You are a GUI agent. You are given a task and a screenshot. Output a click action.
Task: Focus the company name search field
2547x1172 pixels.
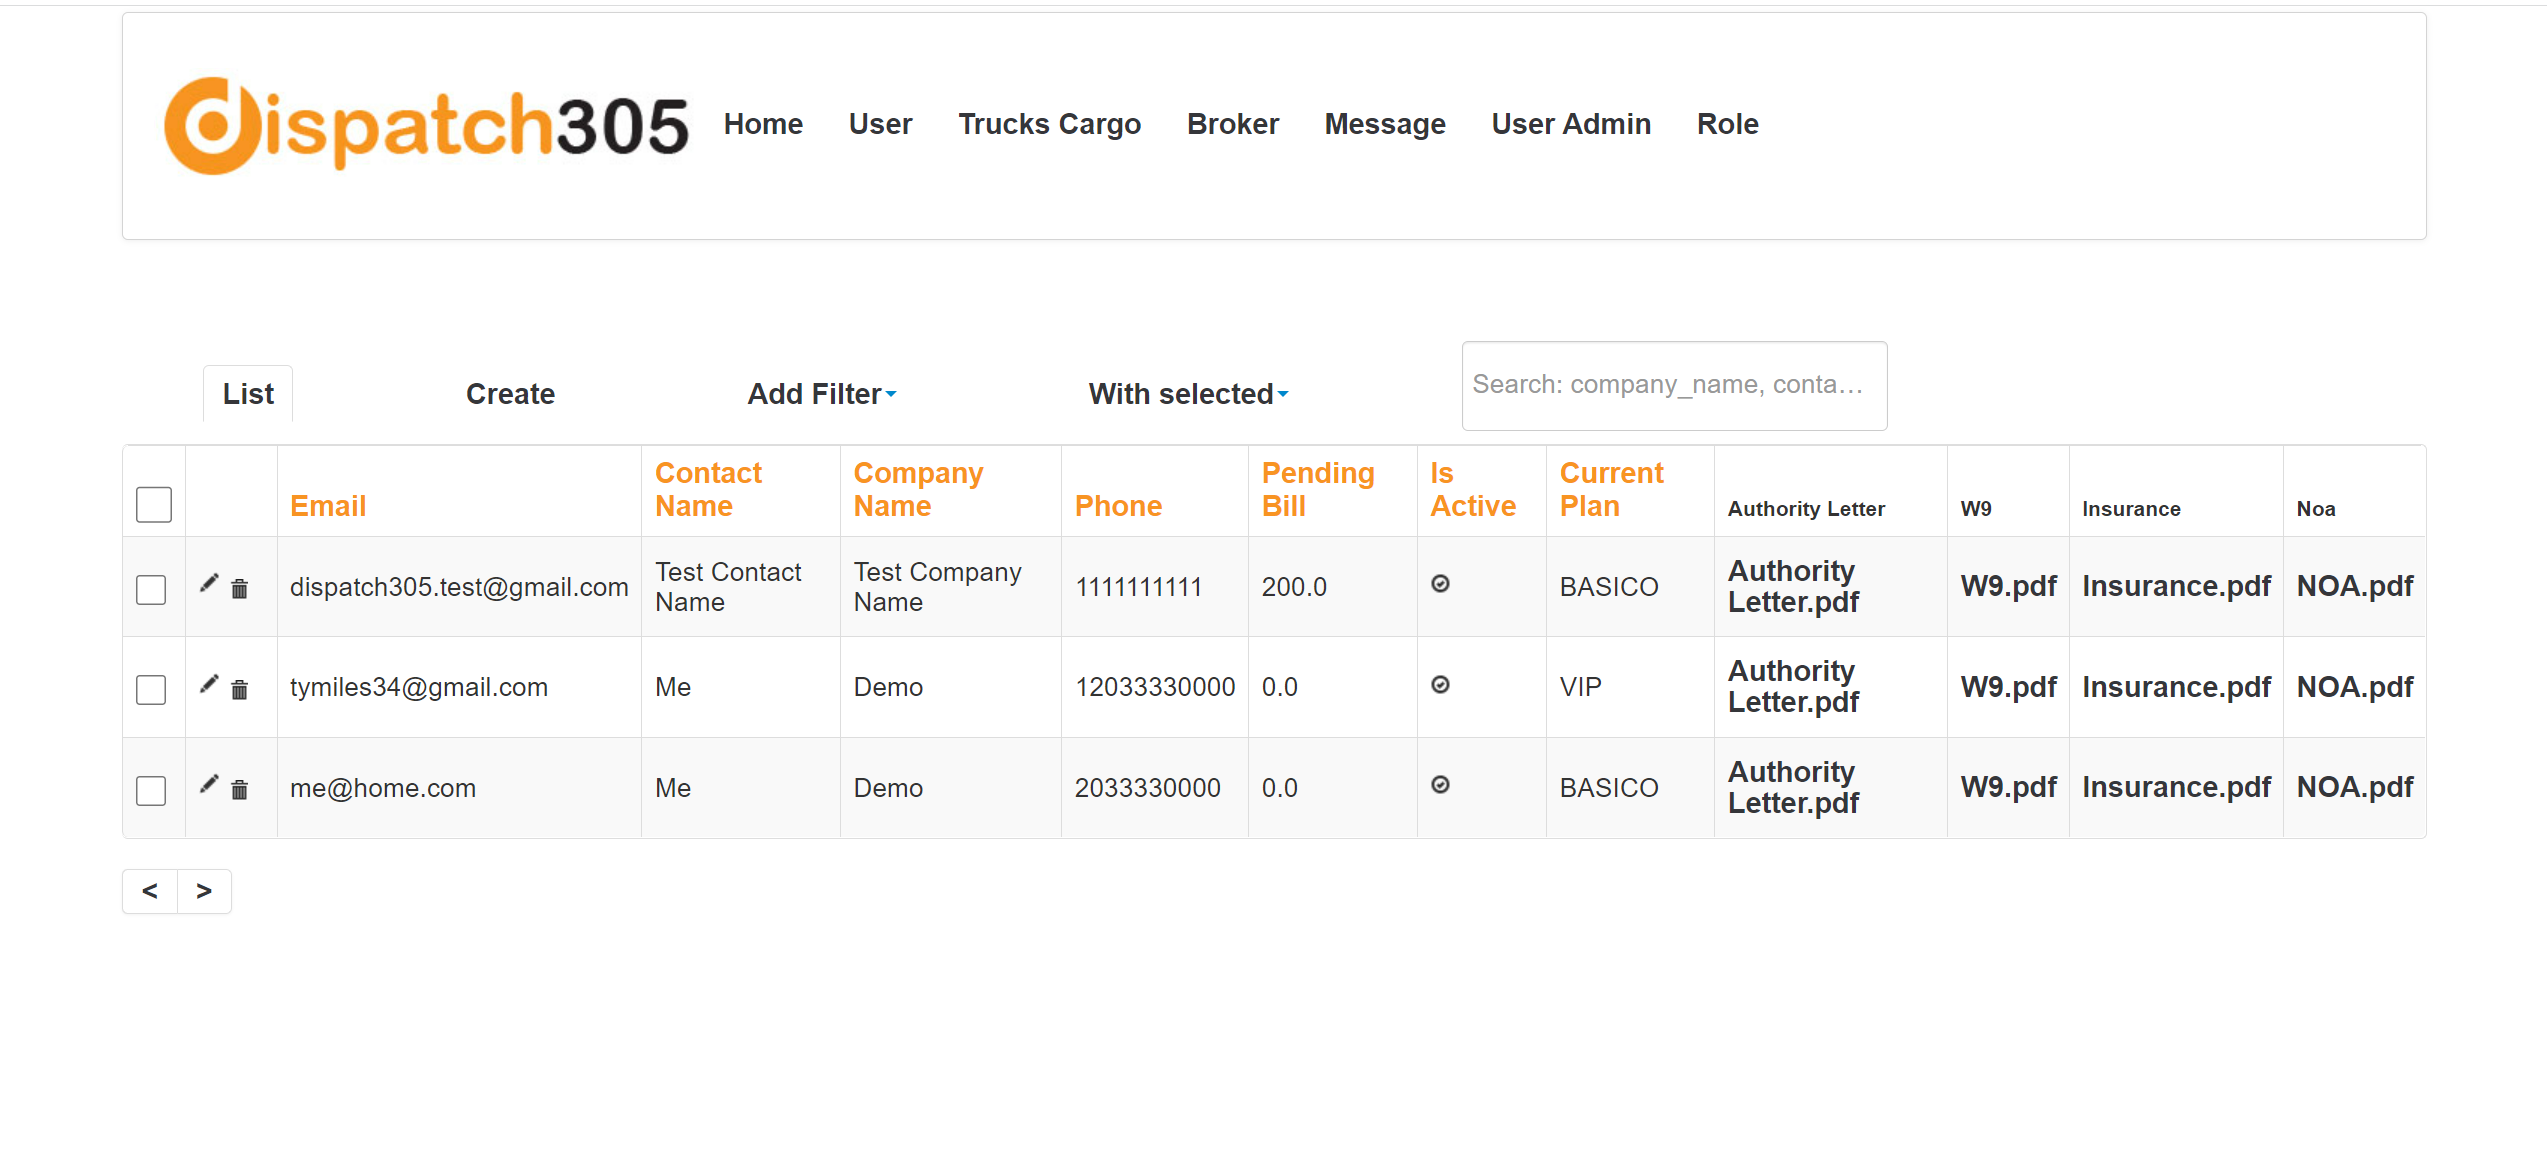[1674, 386]
